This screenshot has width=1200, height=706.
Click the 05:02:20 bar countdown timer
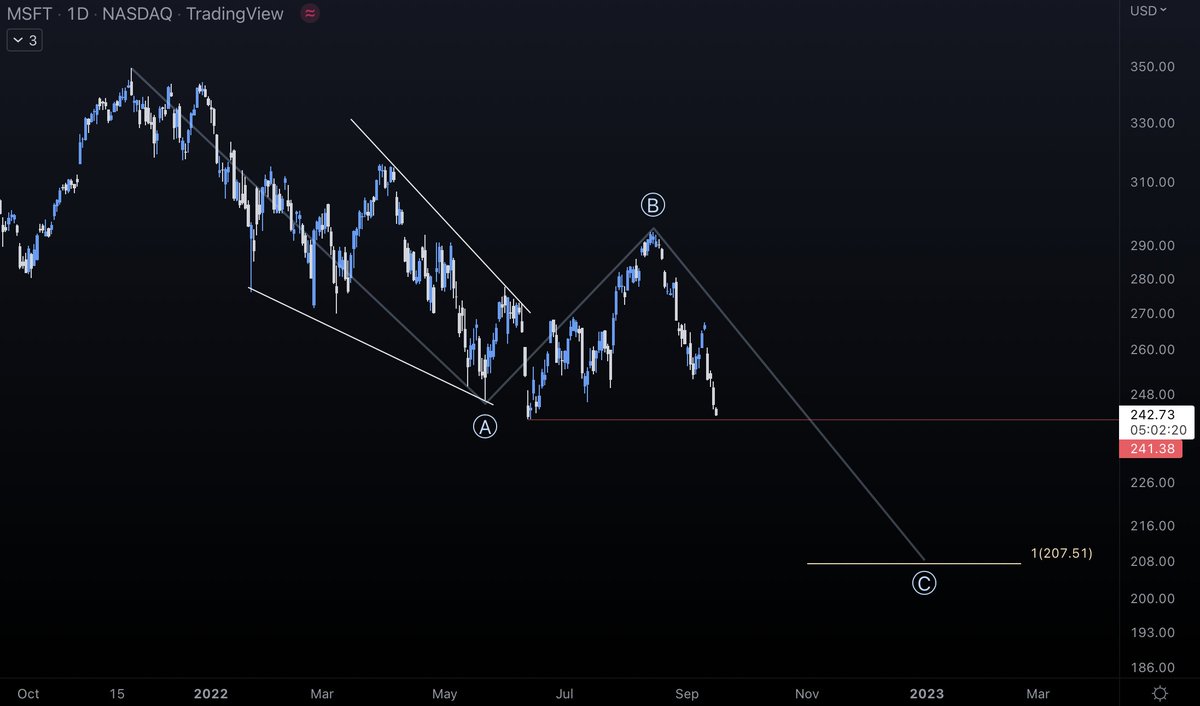tap(1156, 432)
